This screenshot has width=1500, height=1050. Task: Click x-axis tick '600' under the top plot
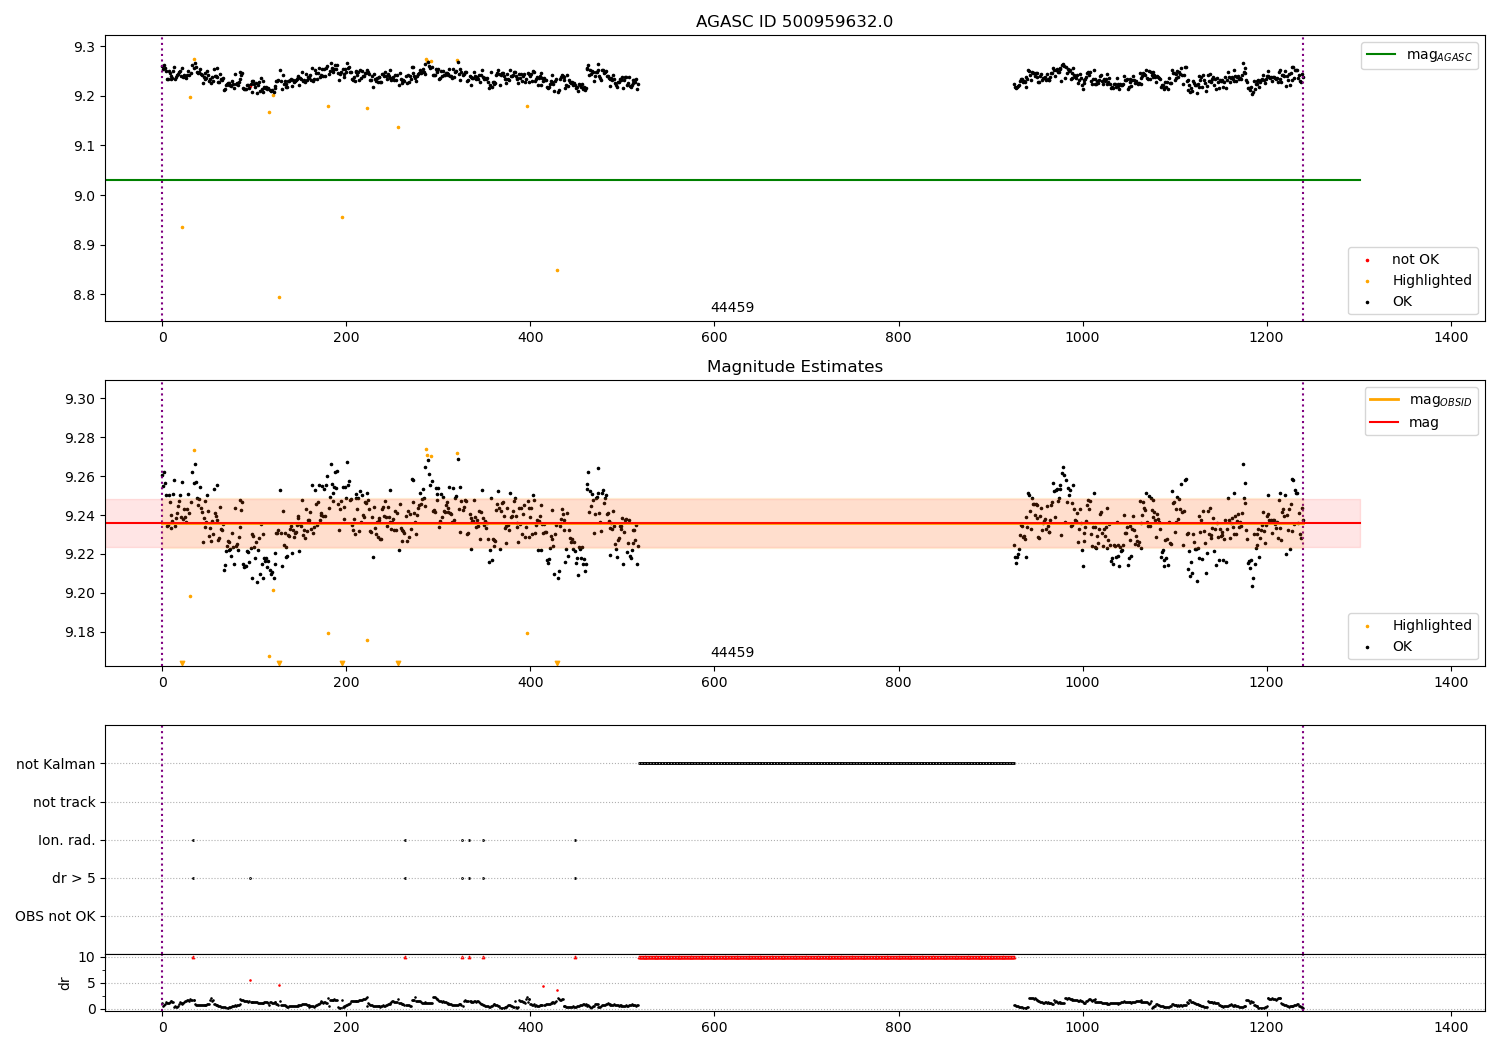(714, 338)
